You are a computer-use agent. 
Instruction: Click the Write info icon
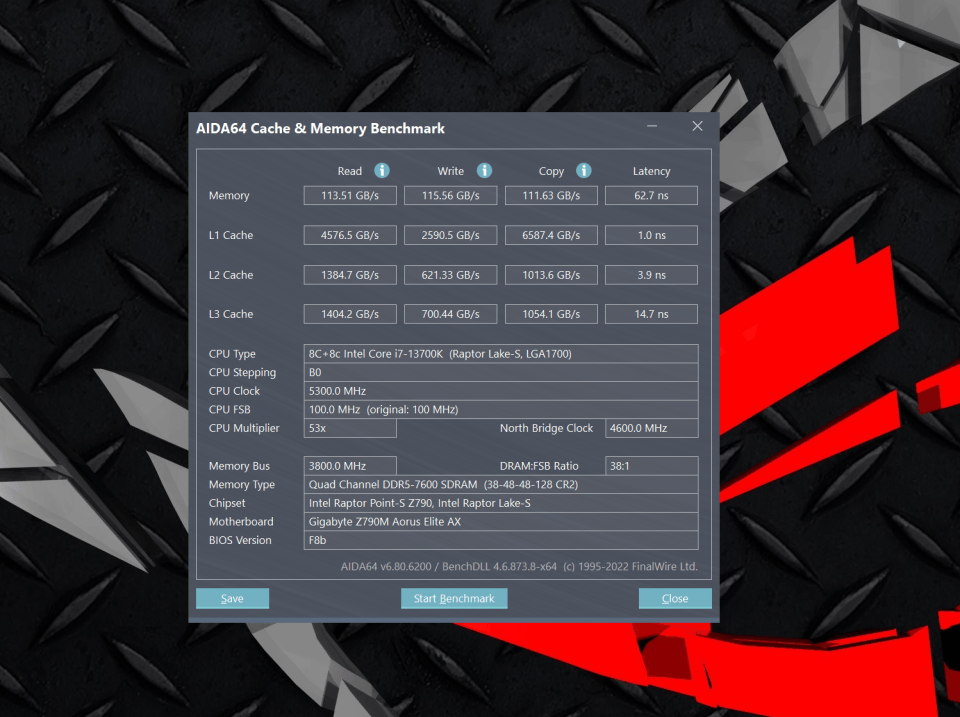click(484, 170)
